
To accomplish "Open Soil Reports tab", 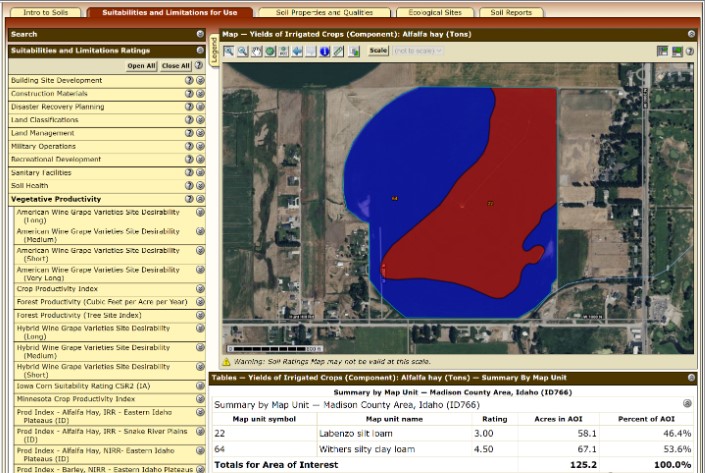I will tap(511, 12).
